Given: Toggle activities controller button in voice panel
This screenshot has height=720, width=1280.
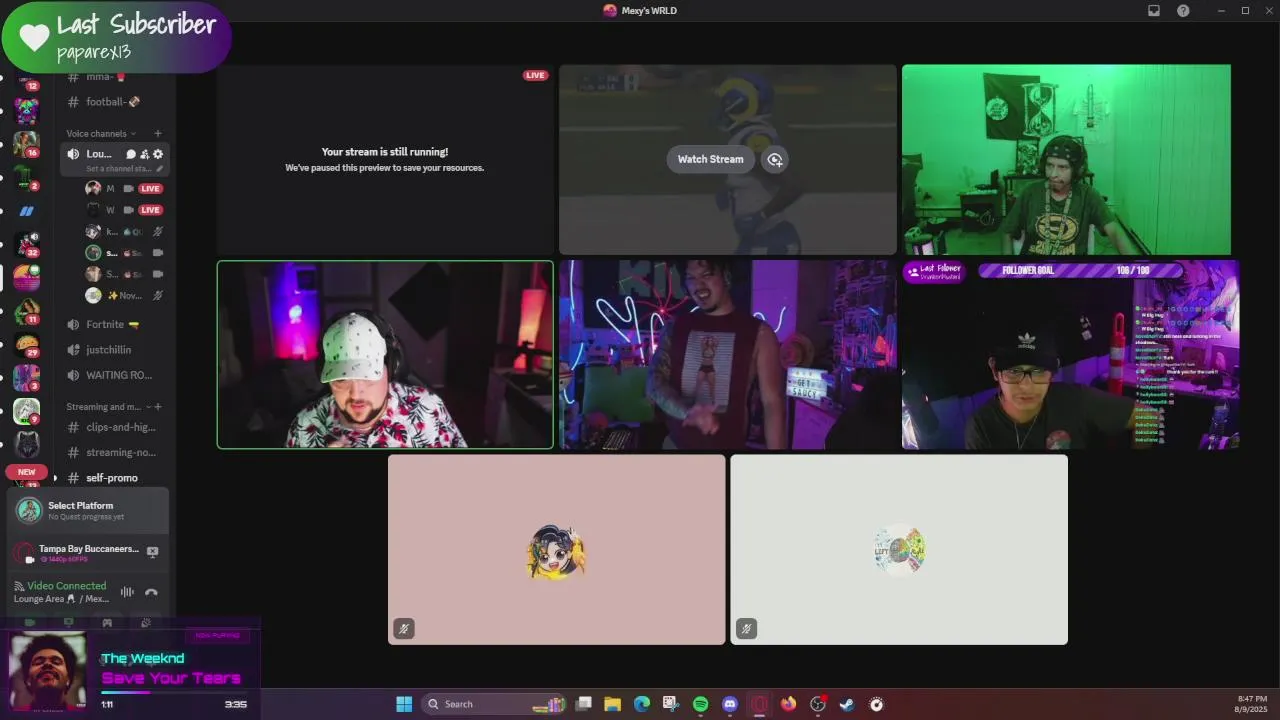Looking at the screenshot, I should point(107,622).
